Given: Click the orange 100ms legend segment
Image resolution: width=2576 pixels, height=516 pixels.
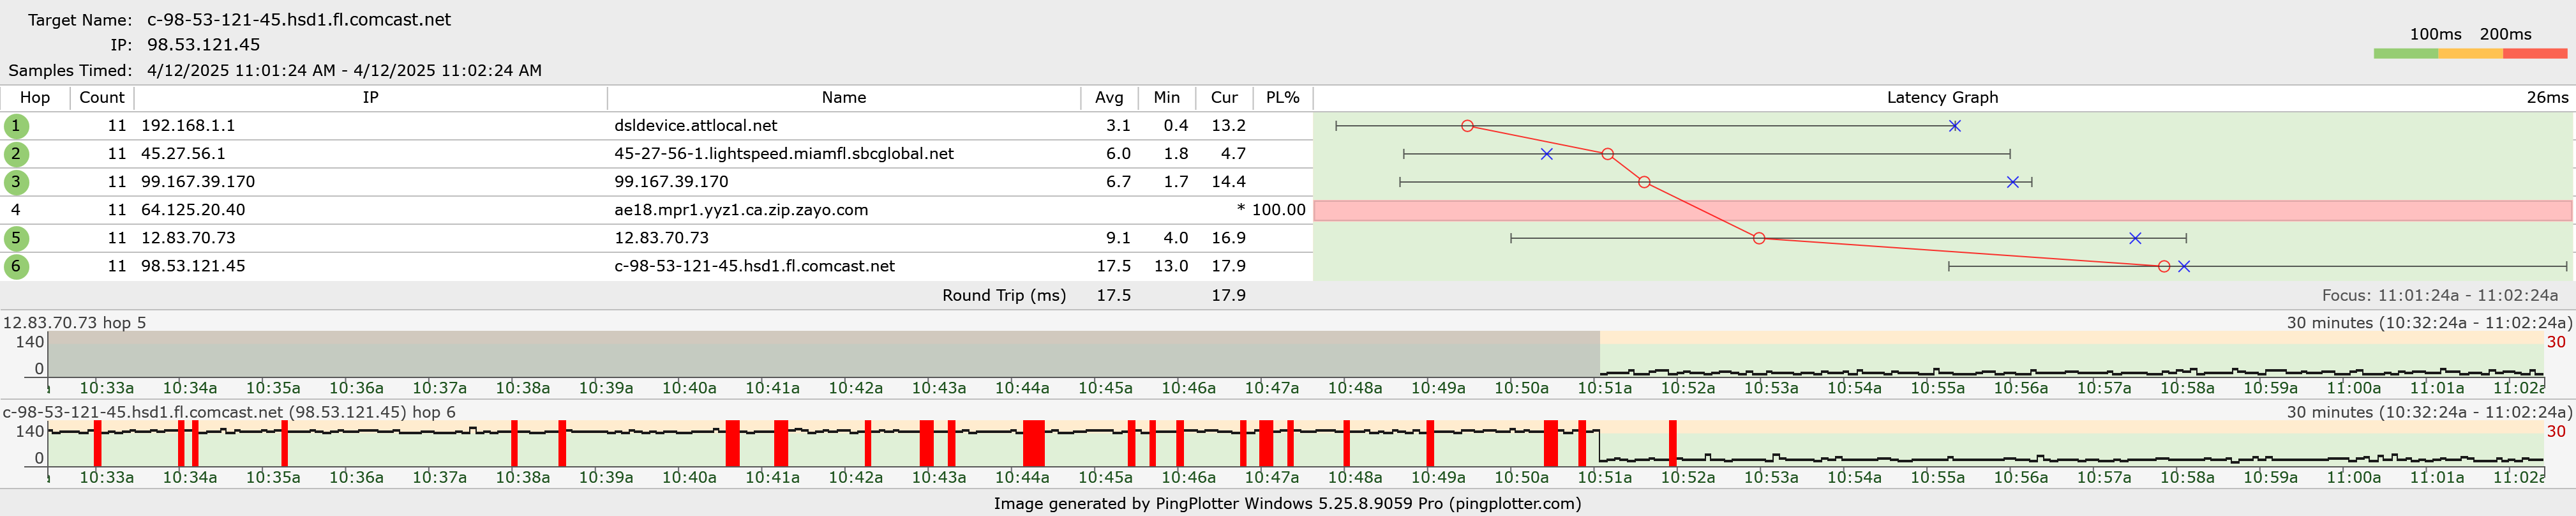Looking at the screenshot, I should (2470, 54).
